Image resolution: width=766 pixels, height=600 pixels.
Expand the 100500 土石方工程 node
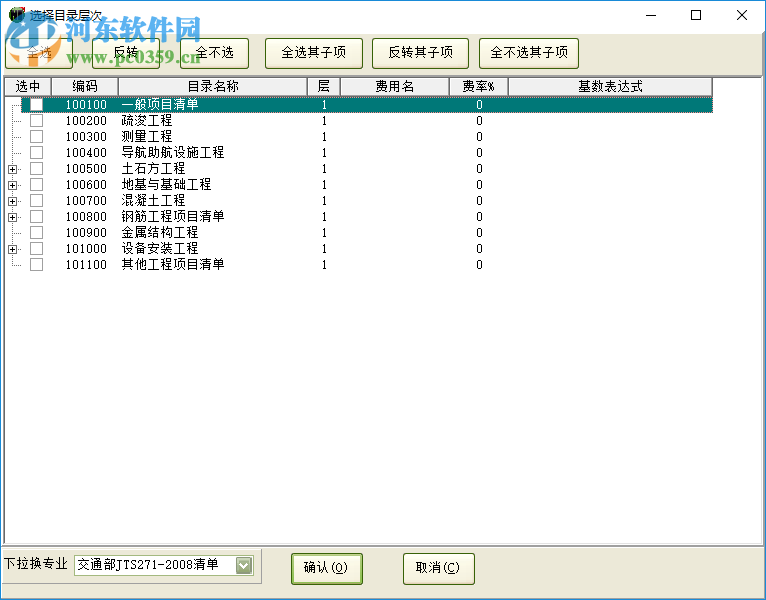(x=13, y=170)
